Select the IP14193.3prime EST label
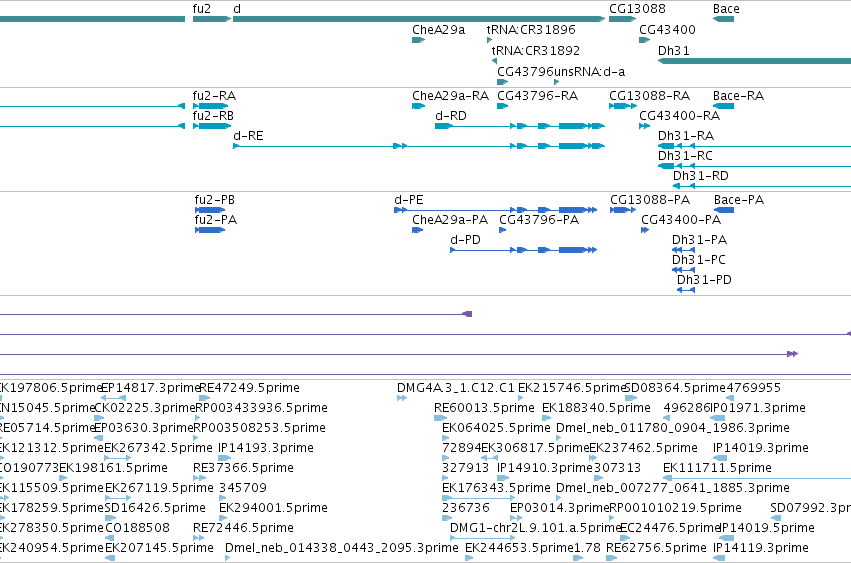 (265, 448)
